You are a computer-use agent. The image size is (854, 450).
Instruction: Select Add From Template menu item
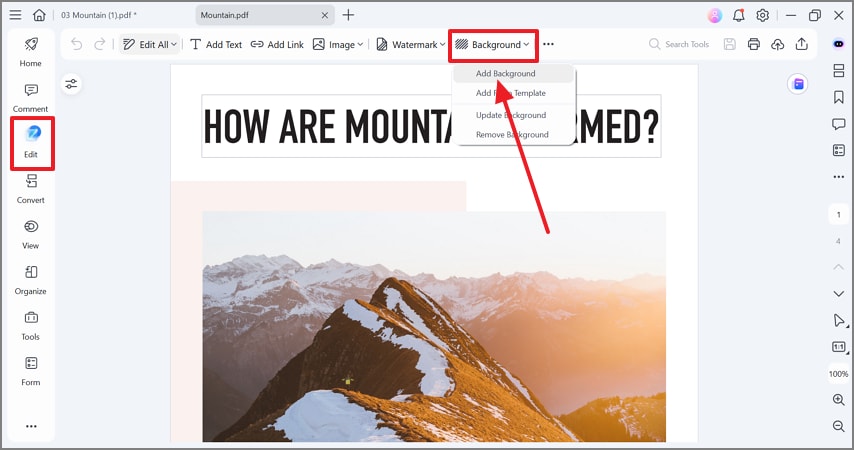click(x=514, y=93)
